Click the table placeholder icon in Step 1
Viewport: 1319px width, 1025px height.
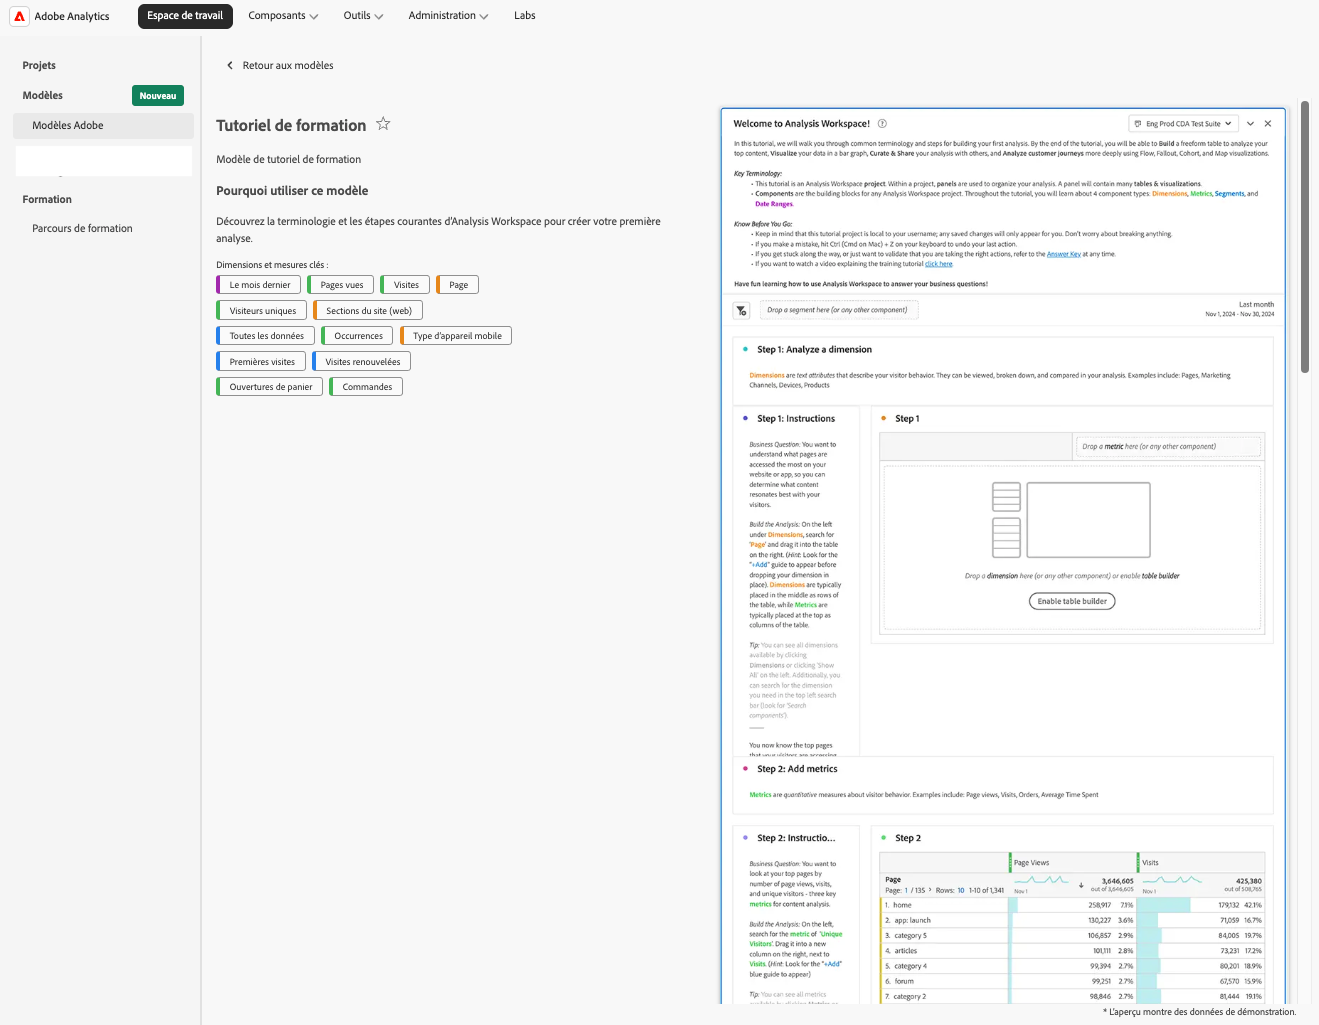click(1071, 519)
